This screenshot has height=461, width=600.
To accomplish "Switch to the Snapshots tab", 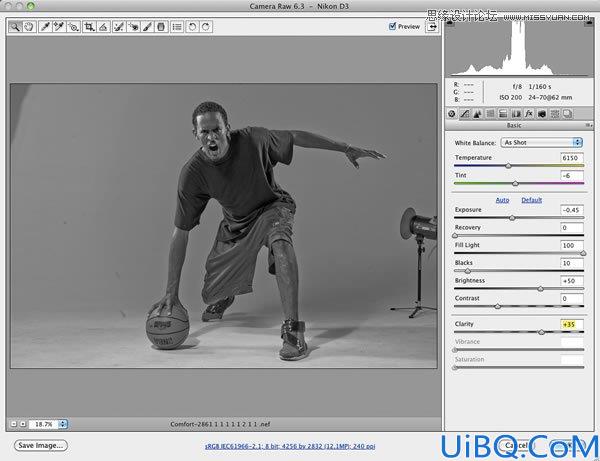I will click(568, 114).
